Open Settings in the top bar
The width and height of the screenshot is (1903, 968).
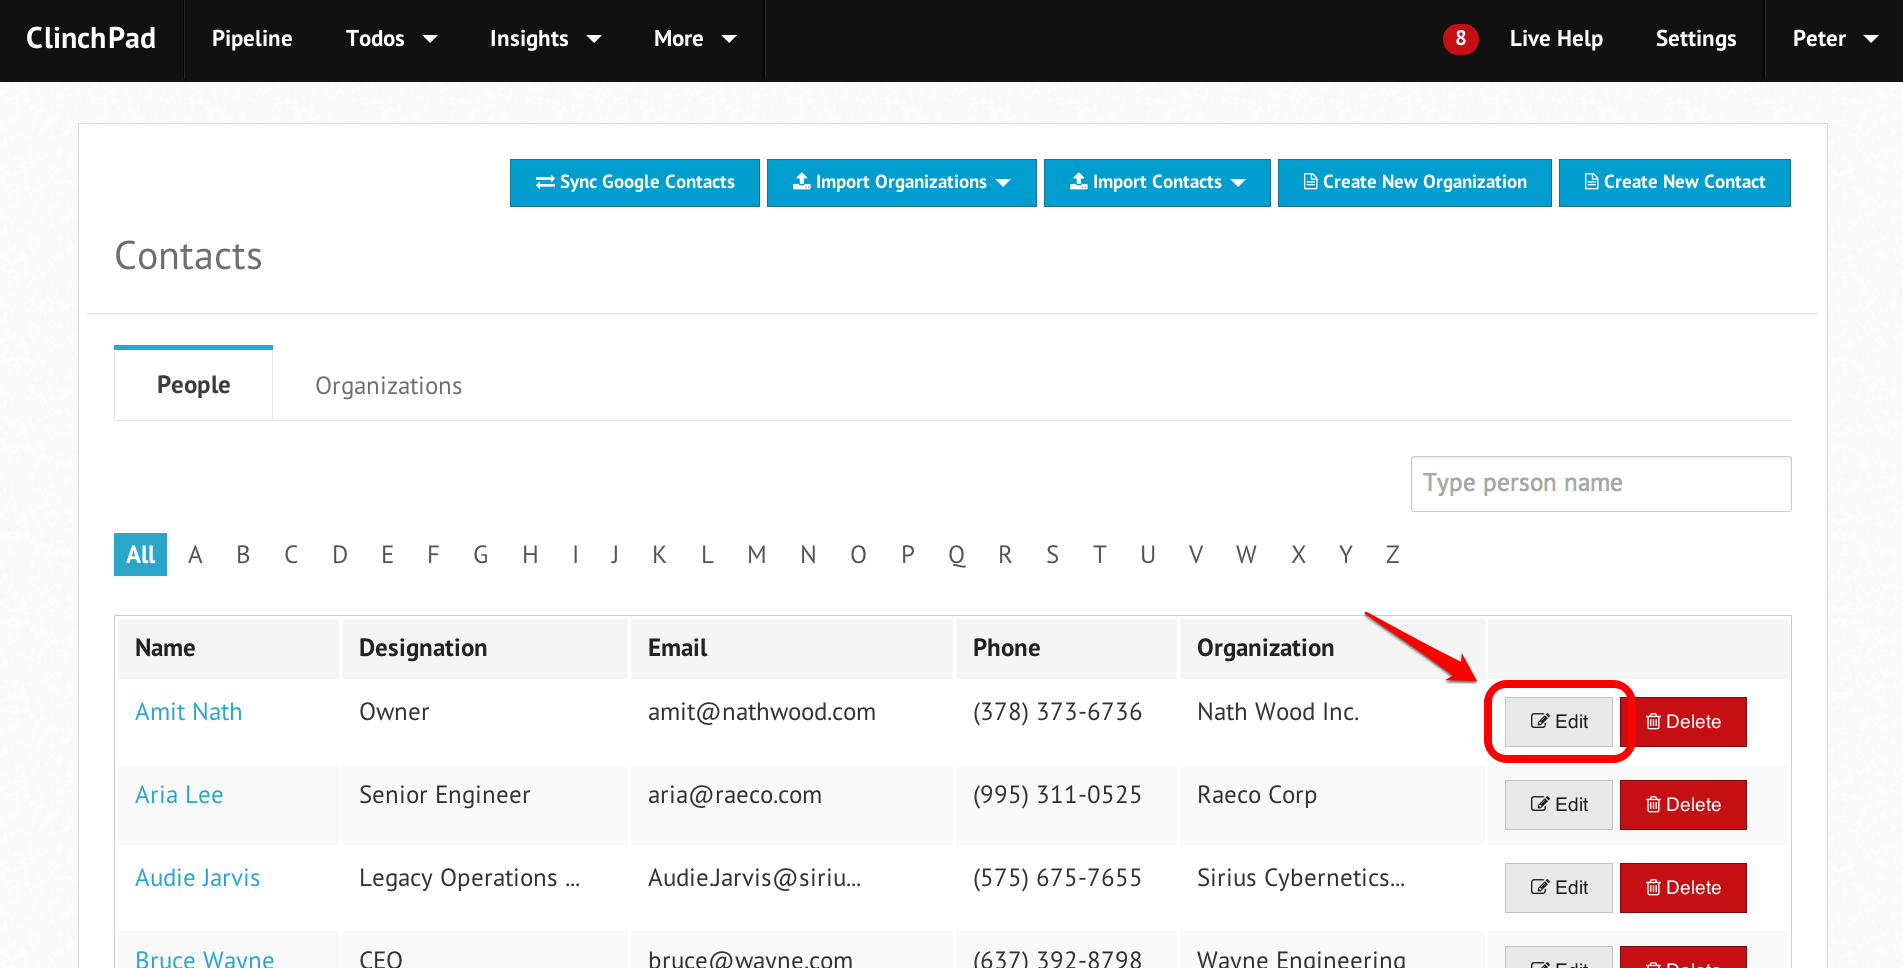[x=1696, y=39]
